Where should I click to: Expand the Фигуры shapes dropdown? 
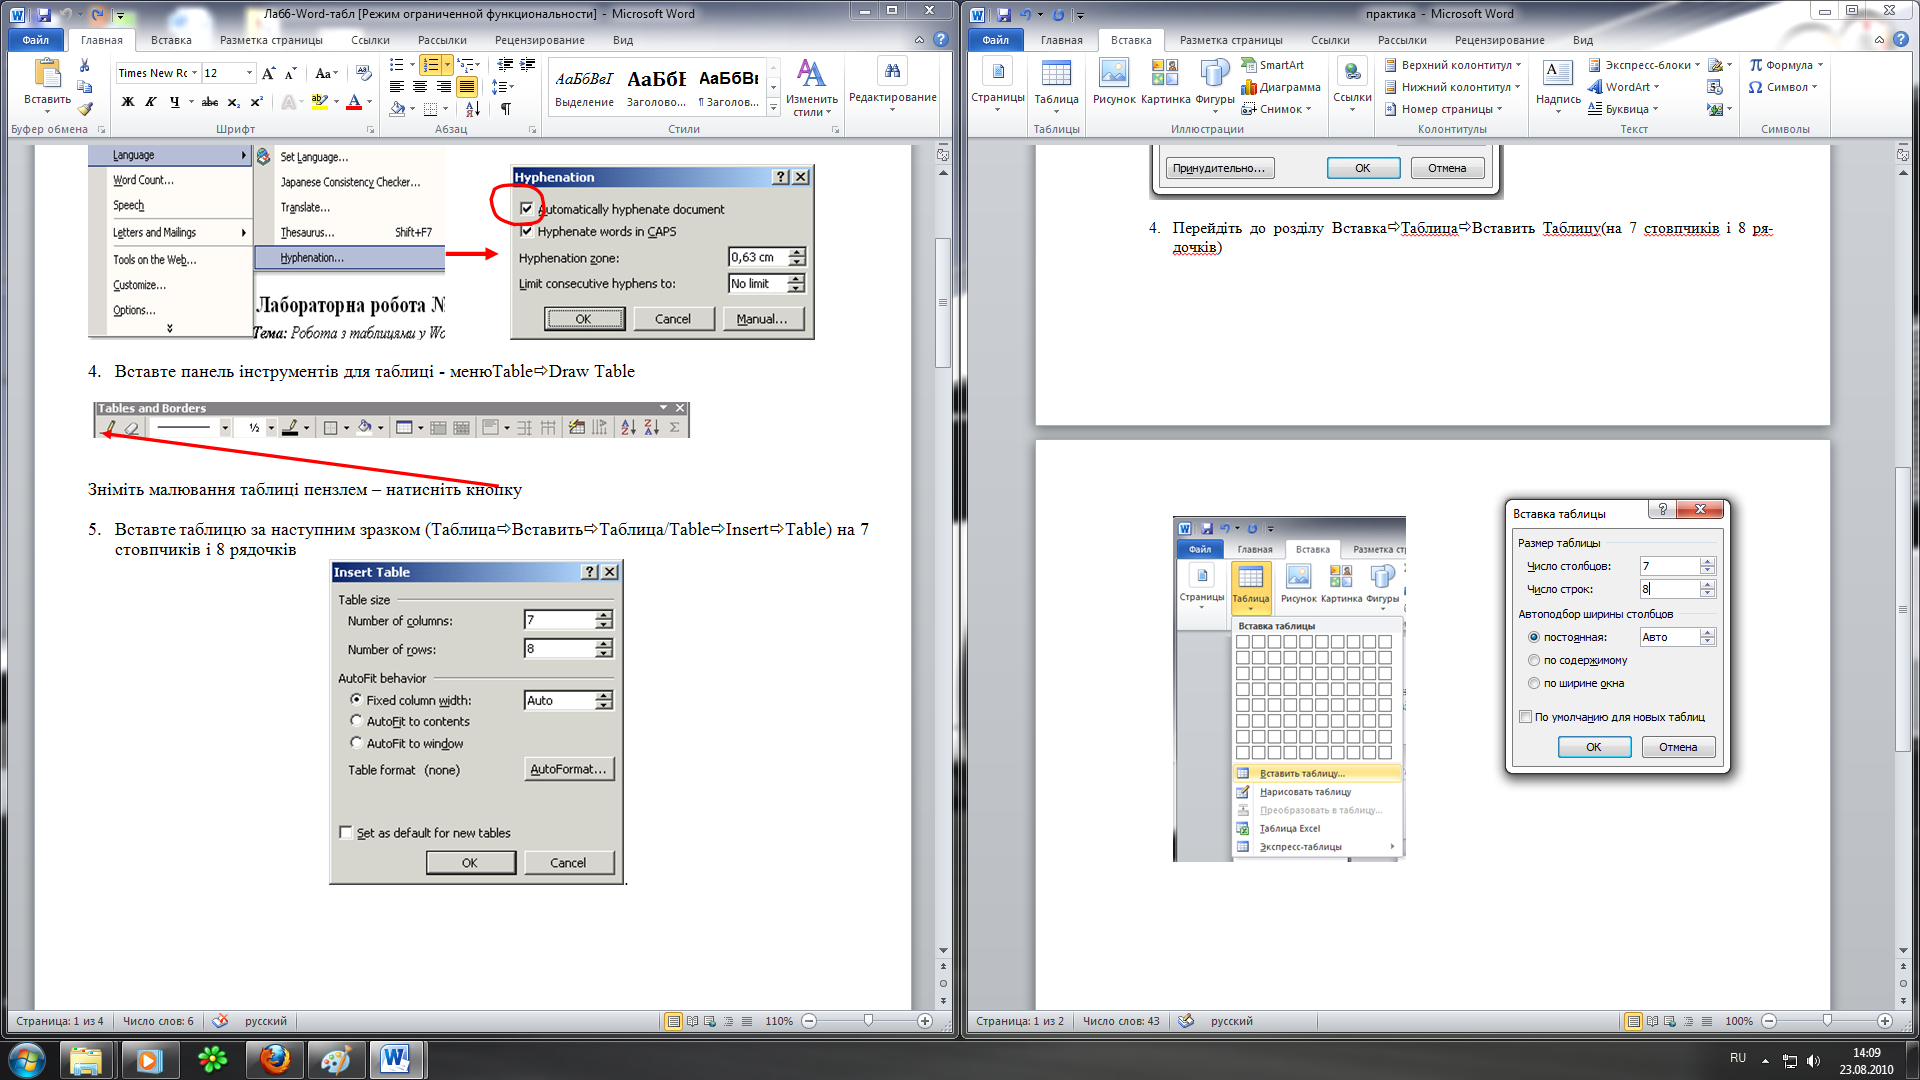pyautogui.click(x=1215, y=100)
